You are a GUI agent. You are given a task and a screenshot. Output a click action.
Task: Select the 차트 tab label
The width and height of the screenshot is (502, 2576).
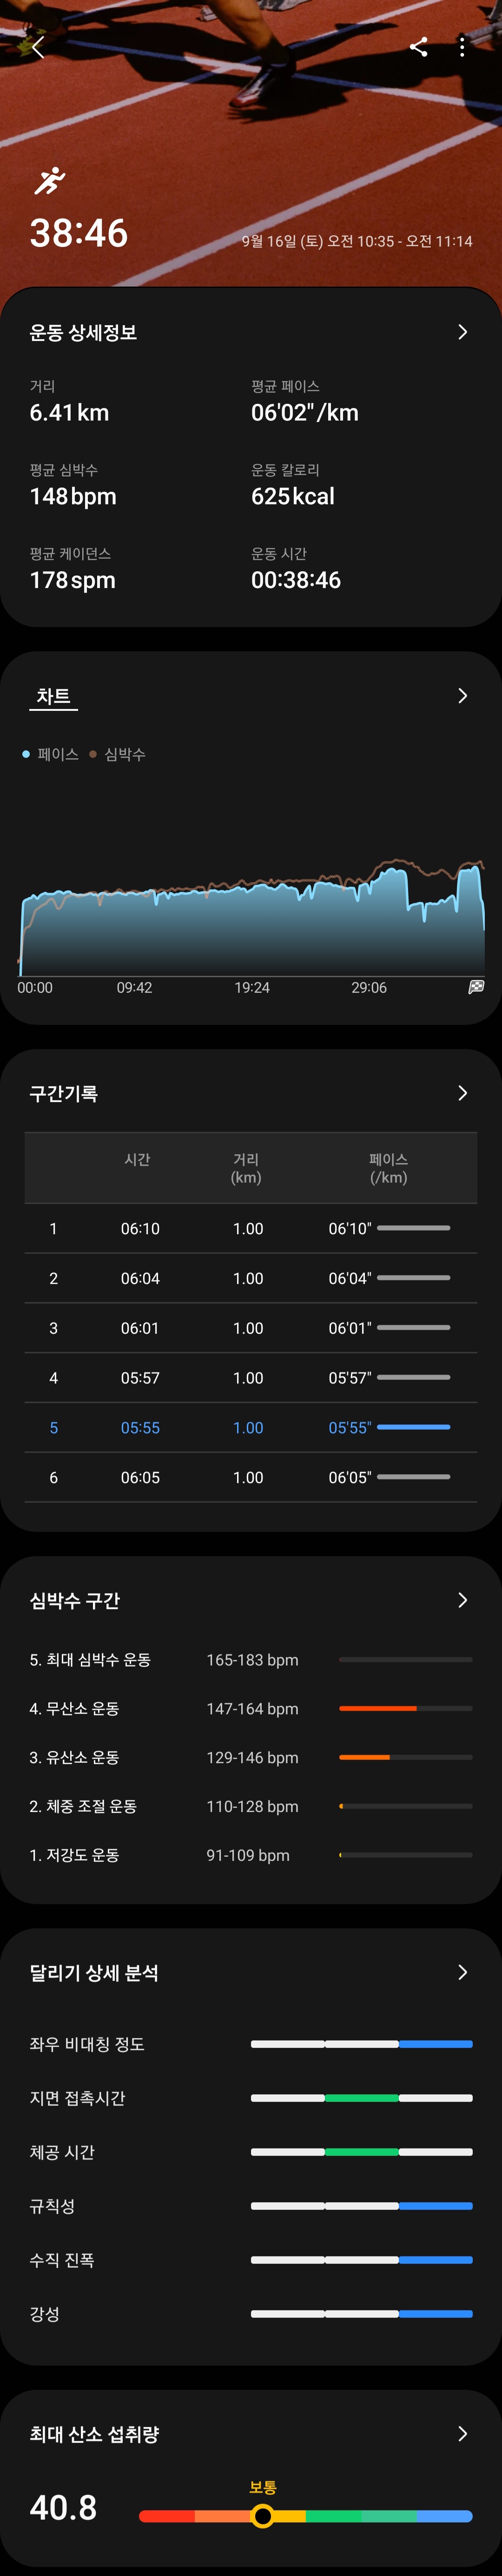pyautogui.click(x=53, y=696)
